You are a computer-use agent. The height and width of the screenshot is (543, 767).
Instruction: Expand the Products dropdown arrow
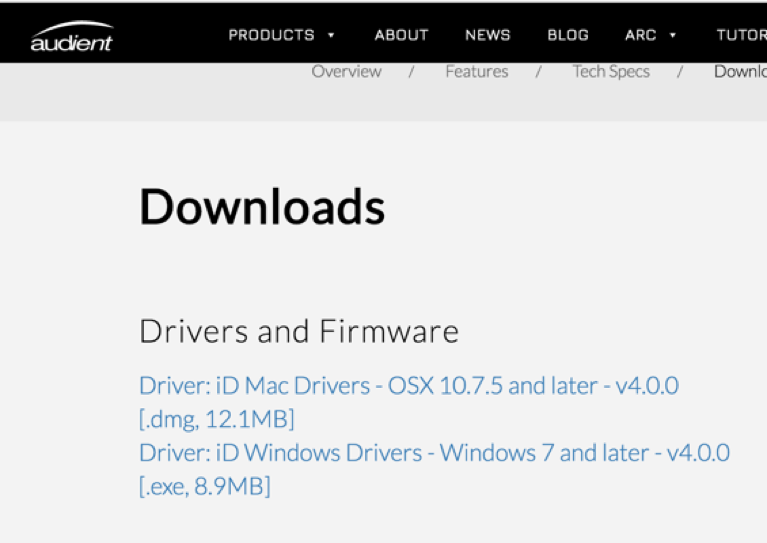click(x=331, y=35)
